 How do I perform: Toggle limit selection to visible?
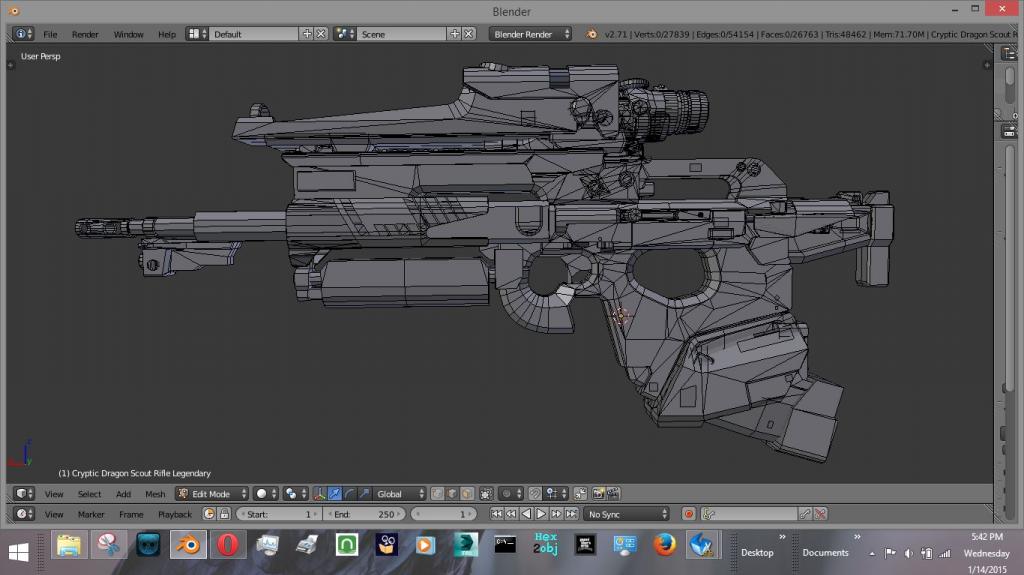click(x=486, y=494)
